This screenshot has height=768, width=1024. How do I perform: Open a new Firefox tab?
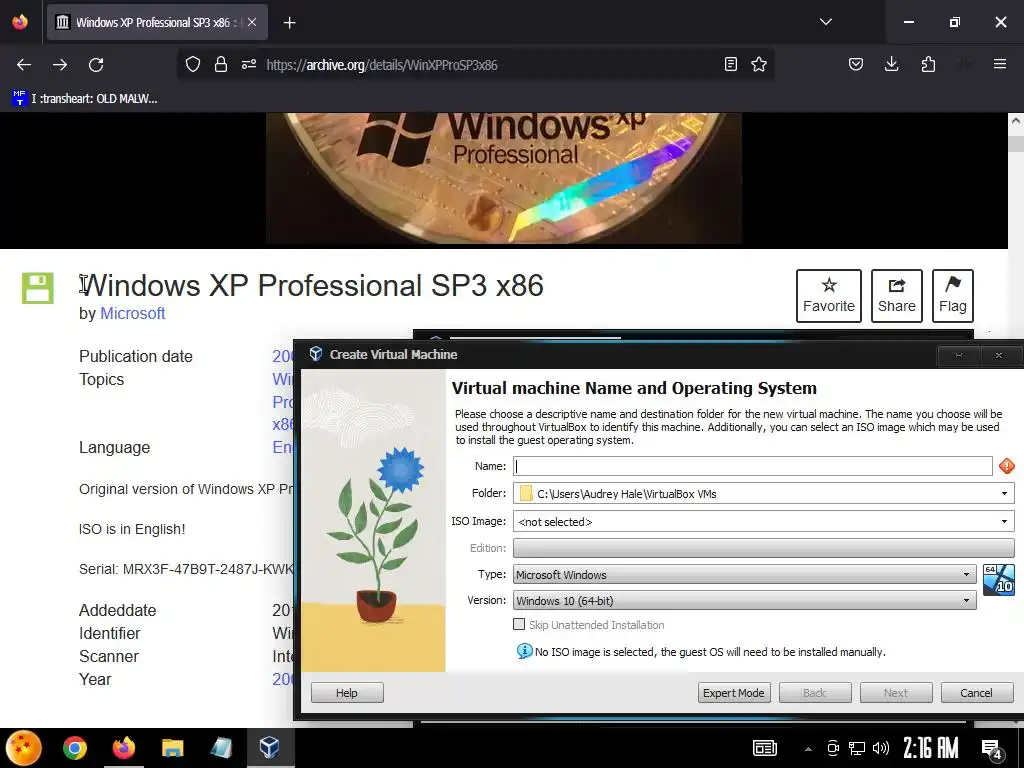(x=290, y=23)
